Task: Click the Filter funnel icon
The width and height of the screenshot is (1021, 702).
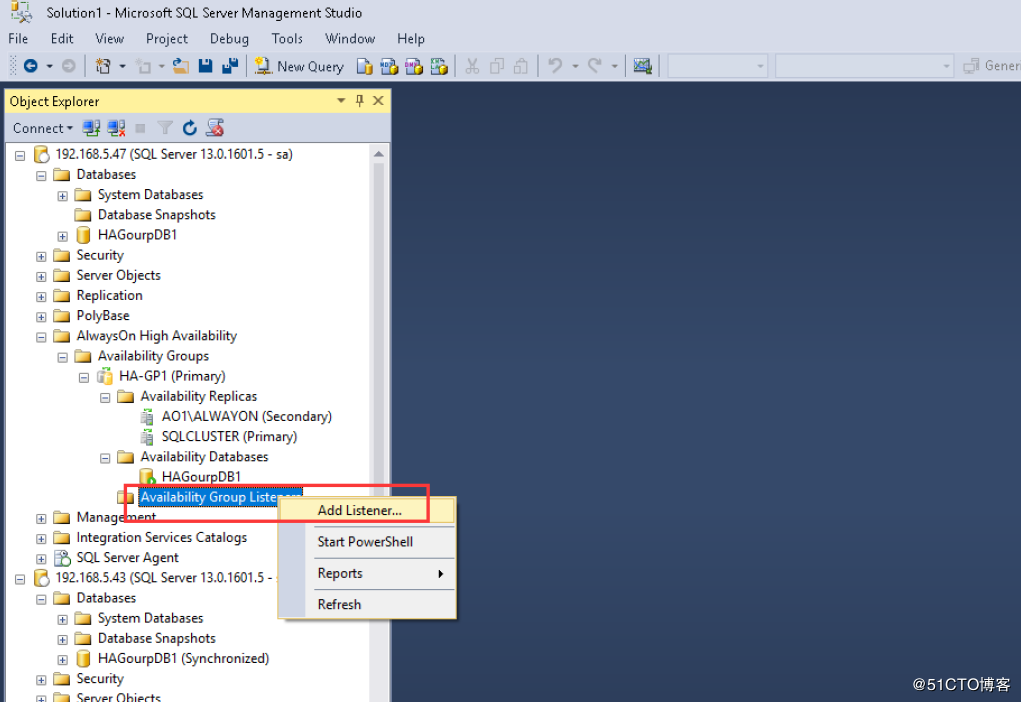Action: [165, 128]
